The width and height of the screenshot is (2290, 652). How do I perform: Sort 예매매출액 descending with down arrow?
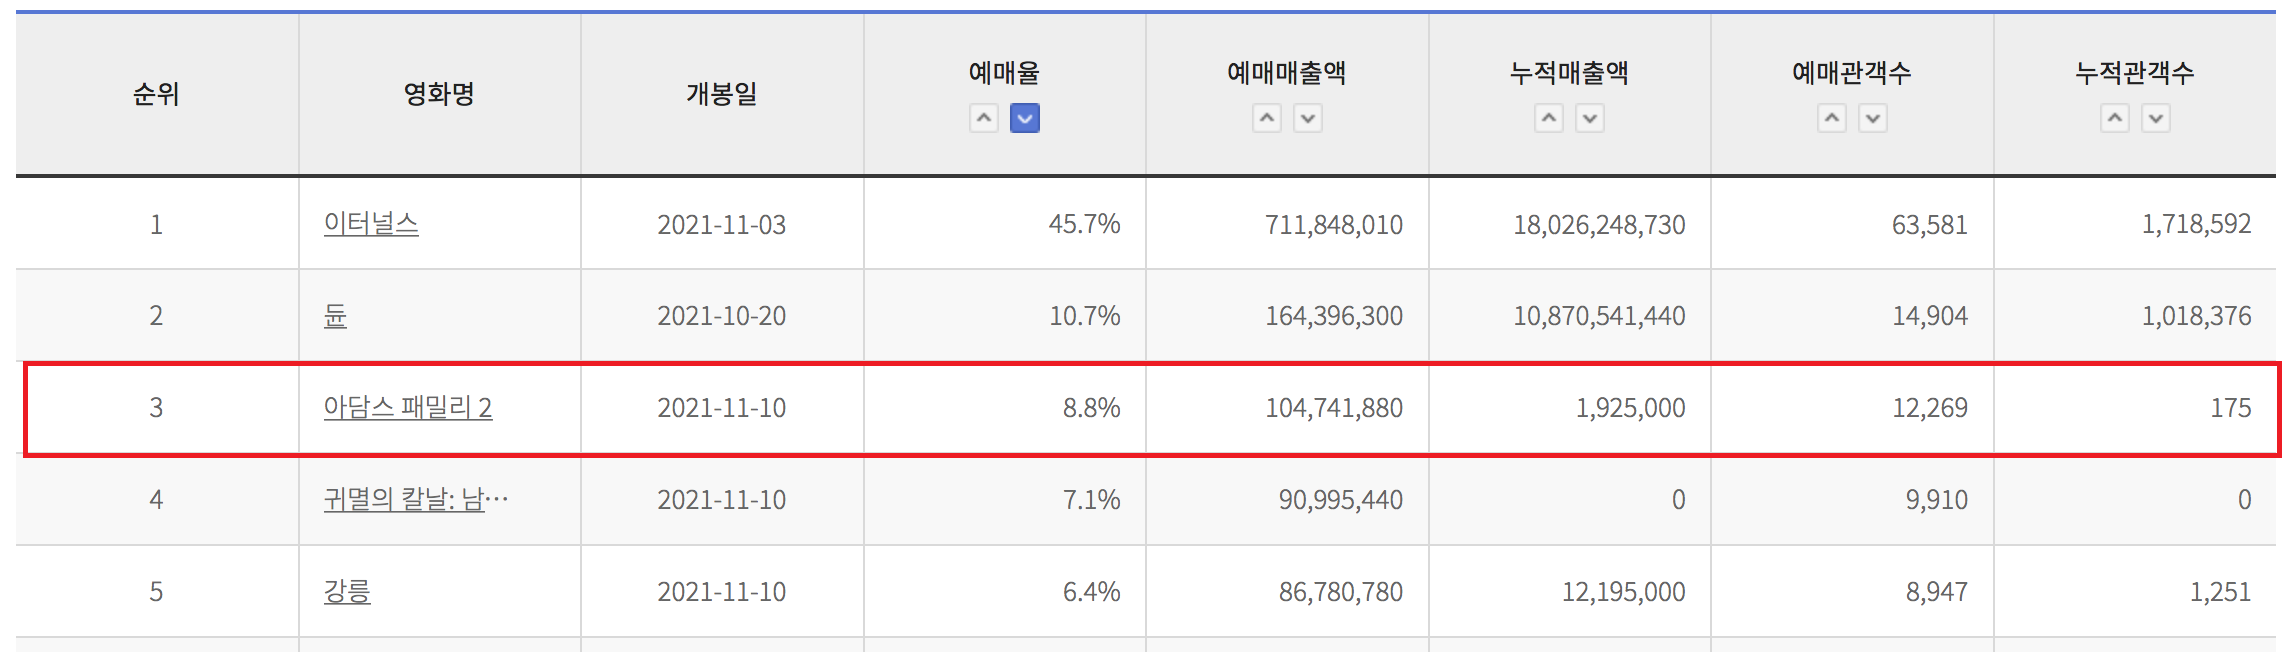coord(1308,118)
